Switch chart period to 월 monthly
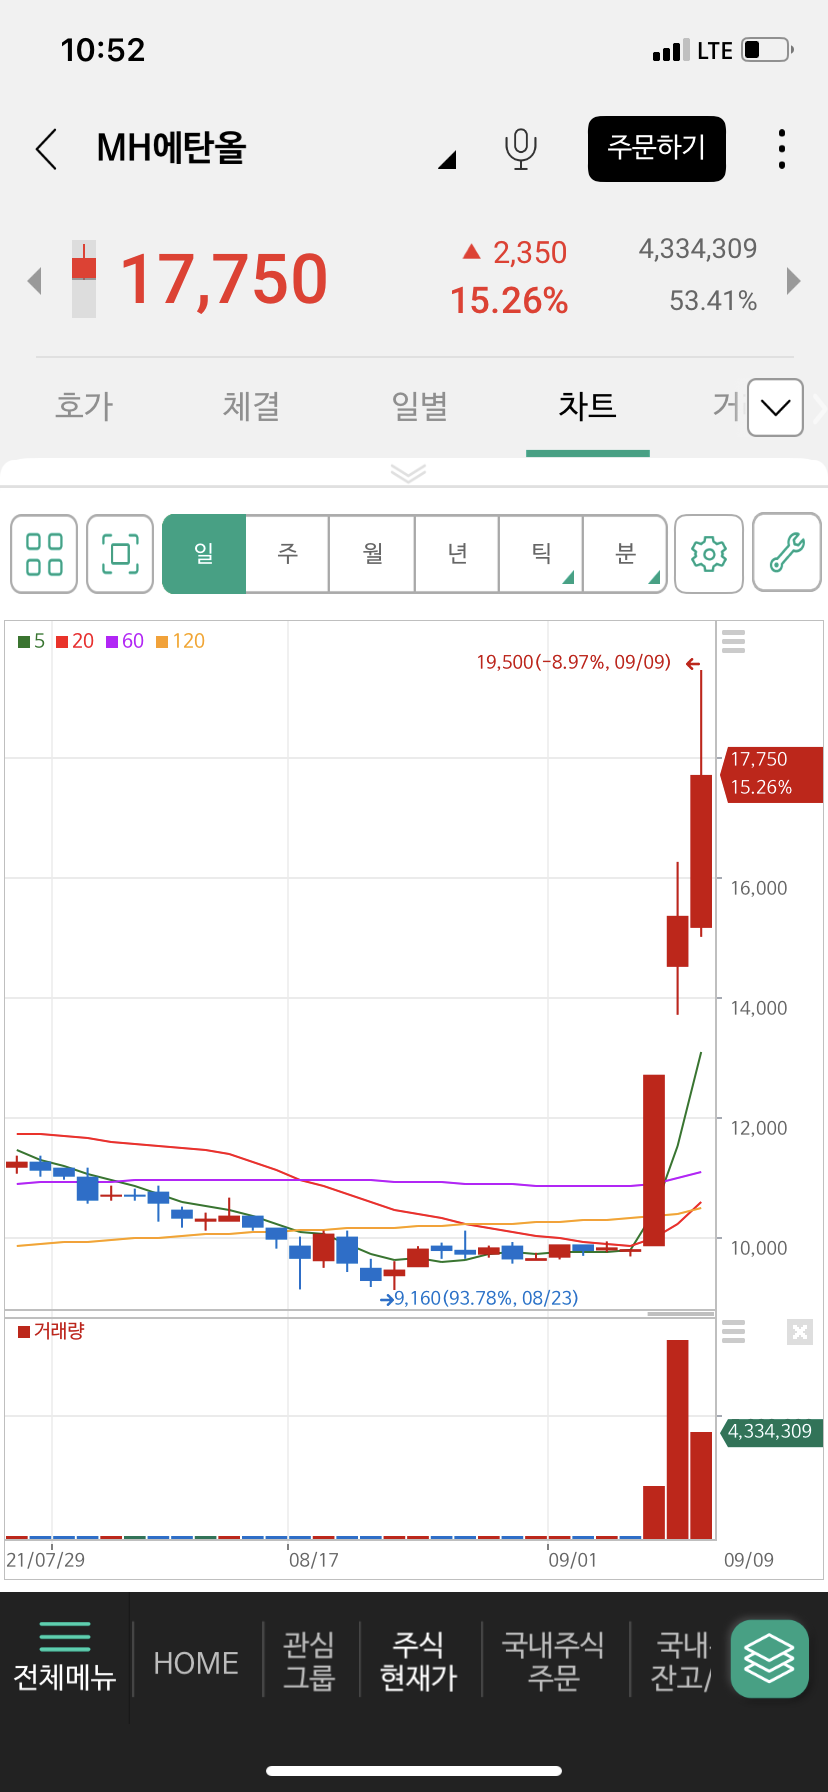The width and height of the screenshot is (828, 1792). coord(373,553)
